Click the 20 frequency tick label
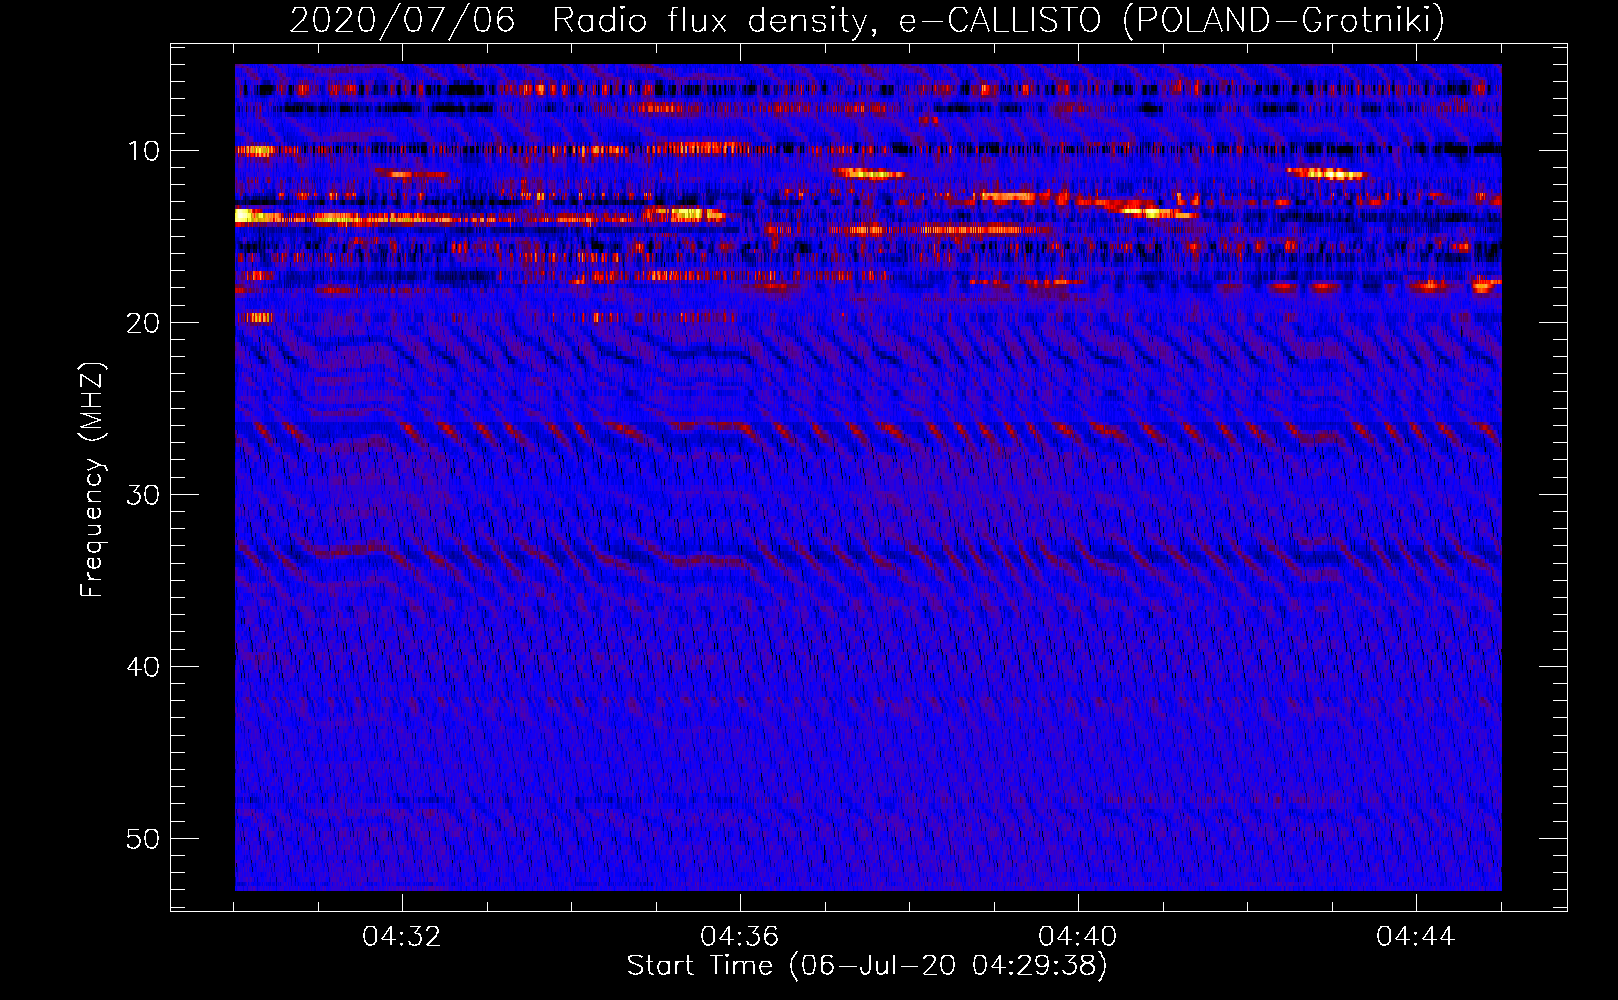Viewport: 1618px width, 1000px height. click(143, 323)
